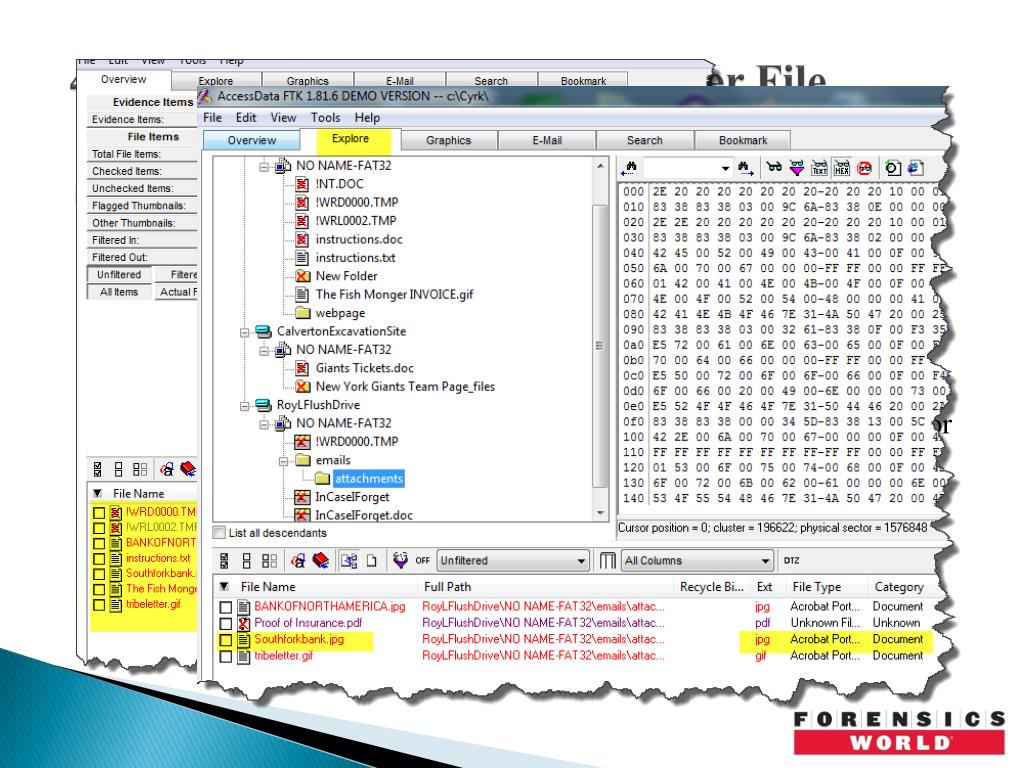Viewport: 1024px width, 768px height.
Task: Click the All Items button in back window
Action: click(x=119, y=292)
